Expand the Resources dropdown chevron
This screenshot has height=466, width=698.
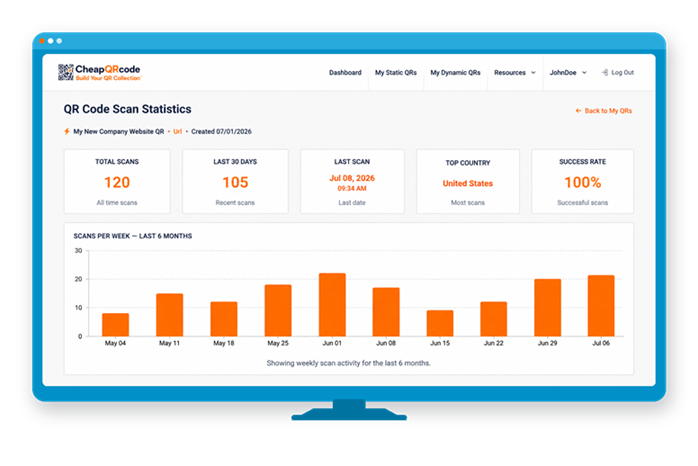(x=533, y=73)
